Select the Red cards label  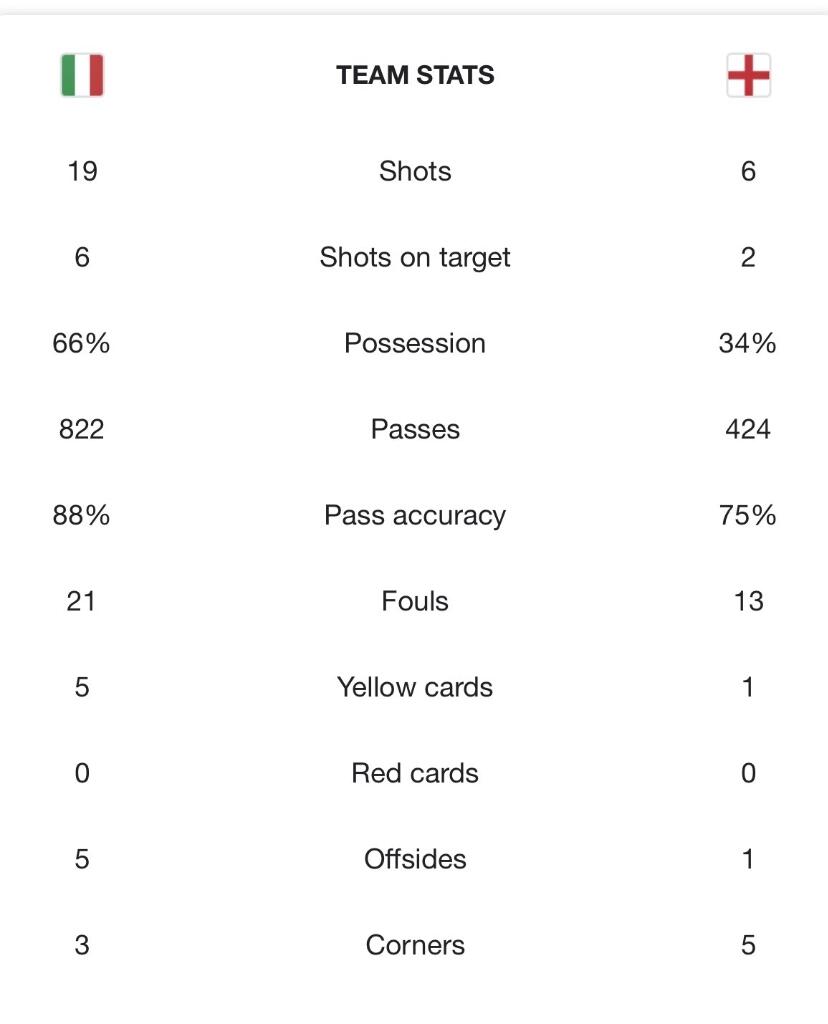click(x=415, y=773)
